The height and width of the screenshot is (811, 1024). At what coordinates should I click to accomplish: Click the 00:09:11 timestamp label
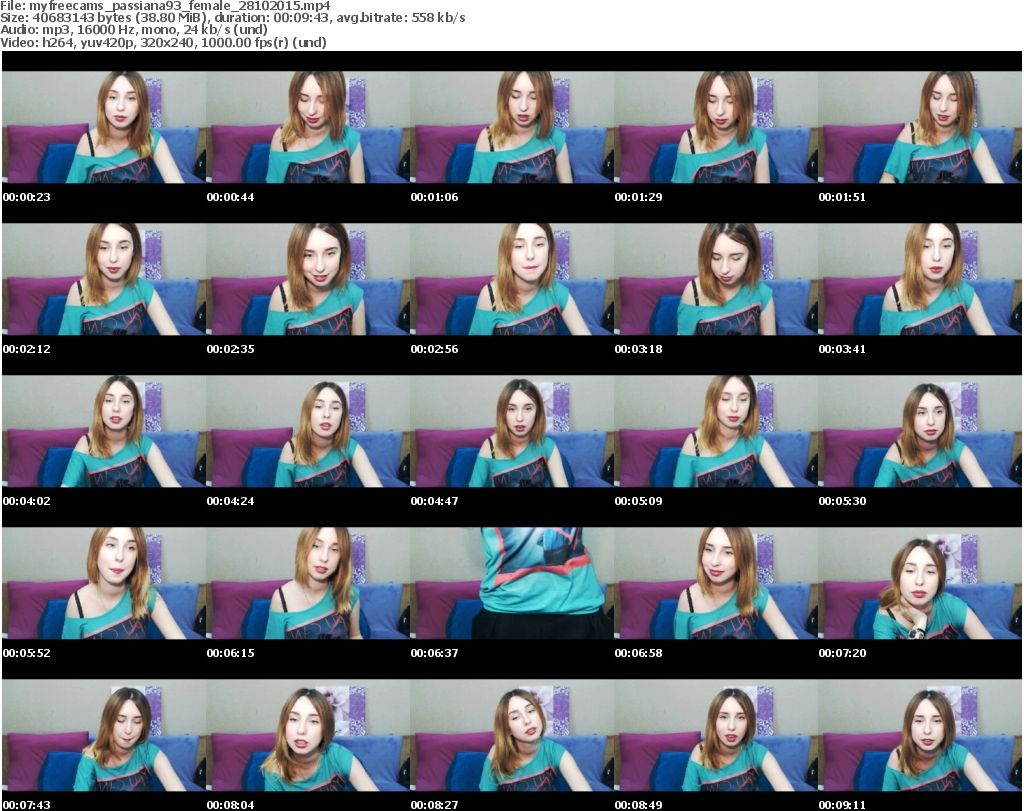[x=842, y=805]
